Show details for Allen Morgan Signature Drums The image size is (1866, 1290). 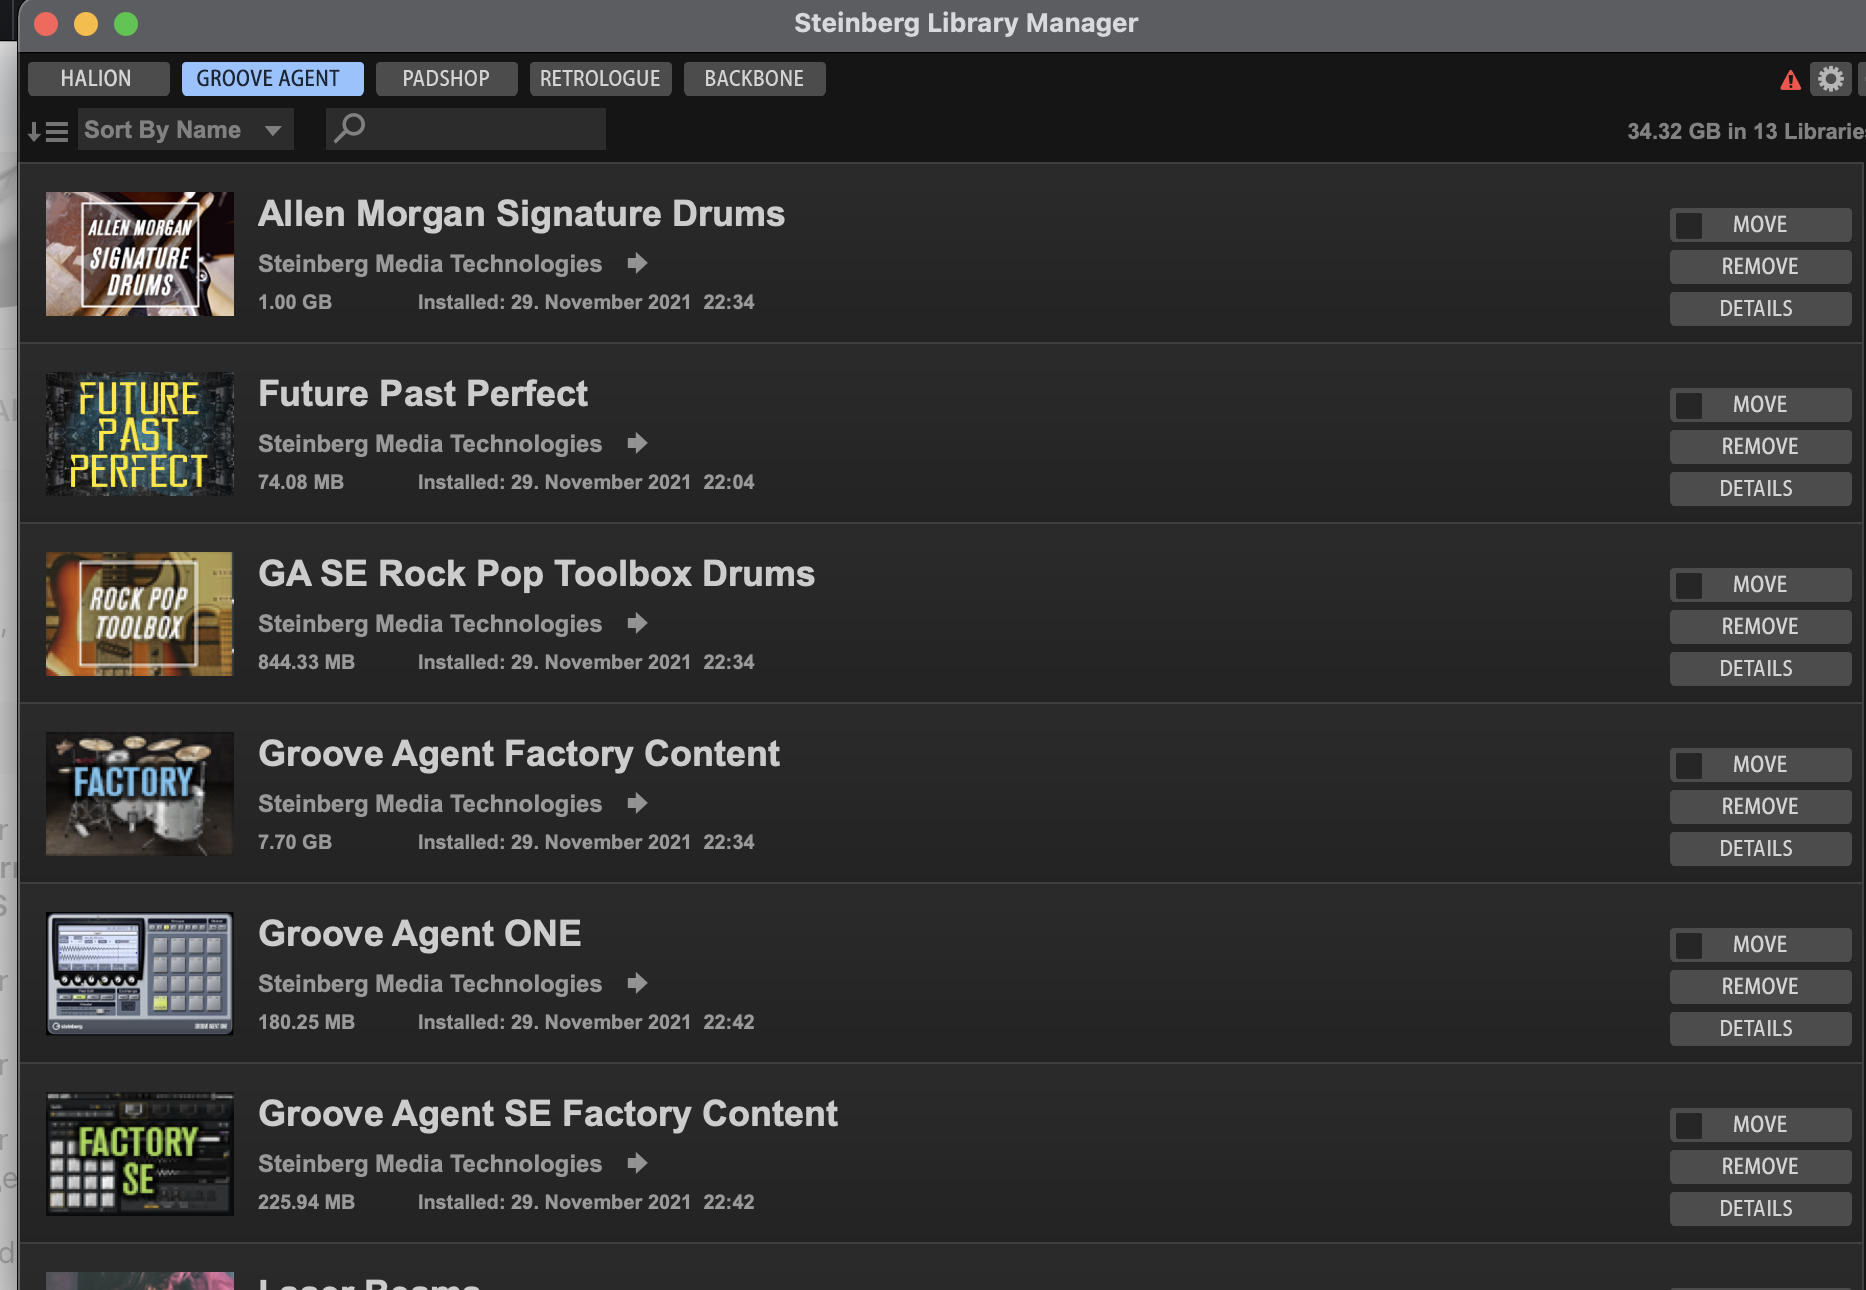1760,309
